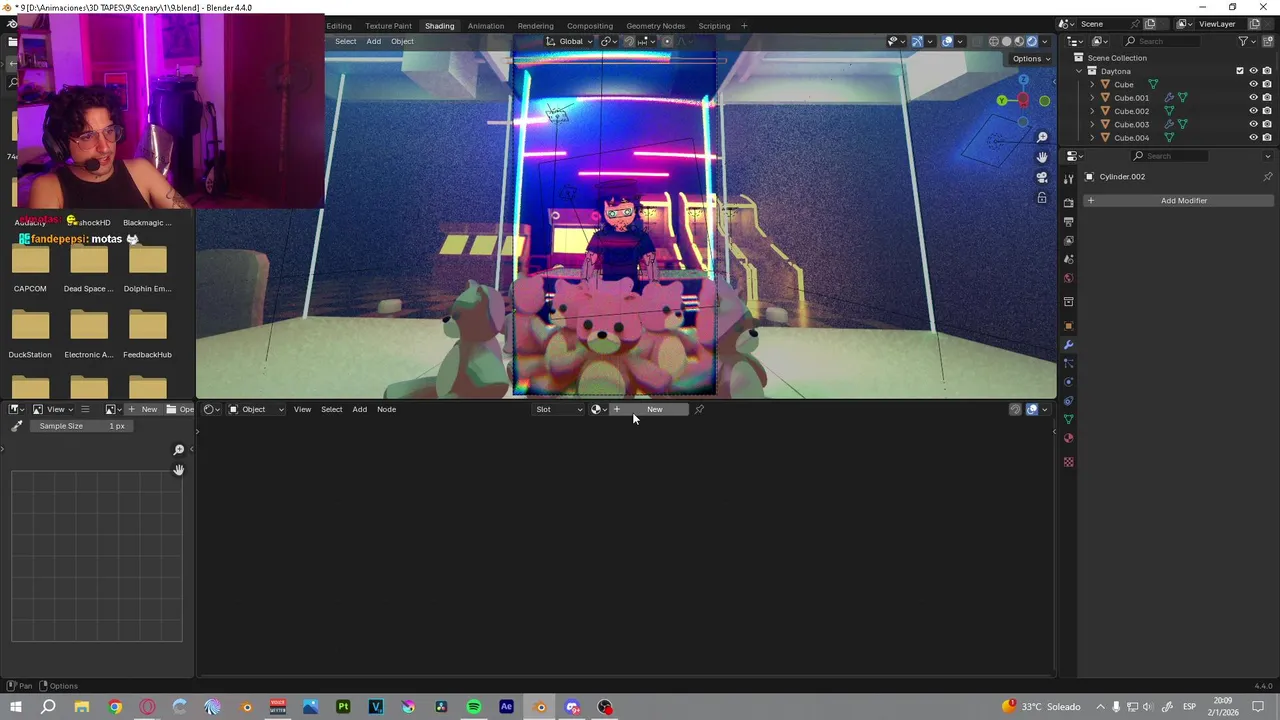Click the hand pan icon in the 3D viewport

click(x=1042, y=157)
